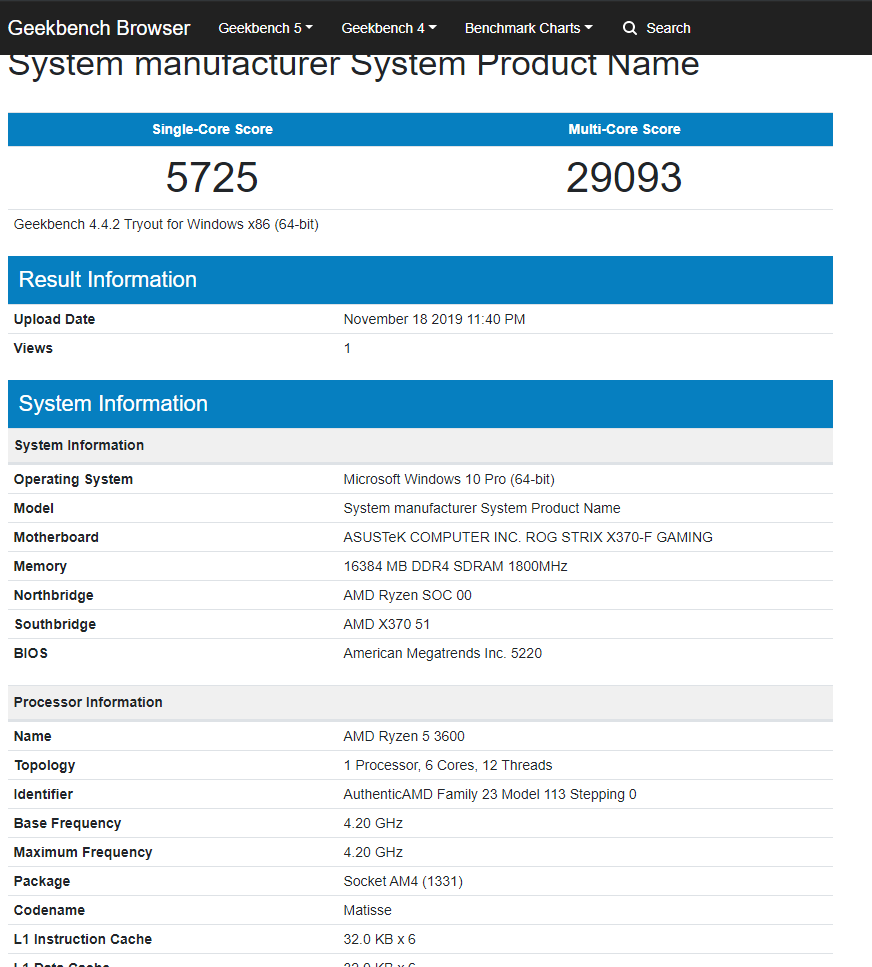This screenshot has height=967, width=872.
Task: Click the Base Frequency 4.20 GHz value
Action: [373, 823]
